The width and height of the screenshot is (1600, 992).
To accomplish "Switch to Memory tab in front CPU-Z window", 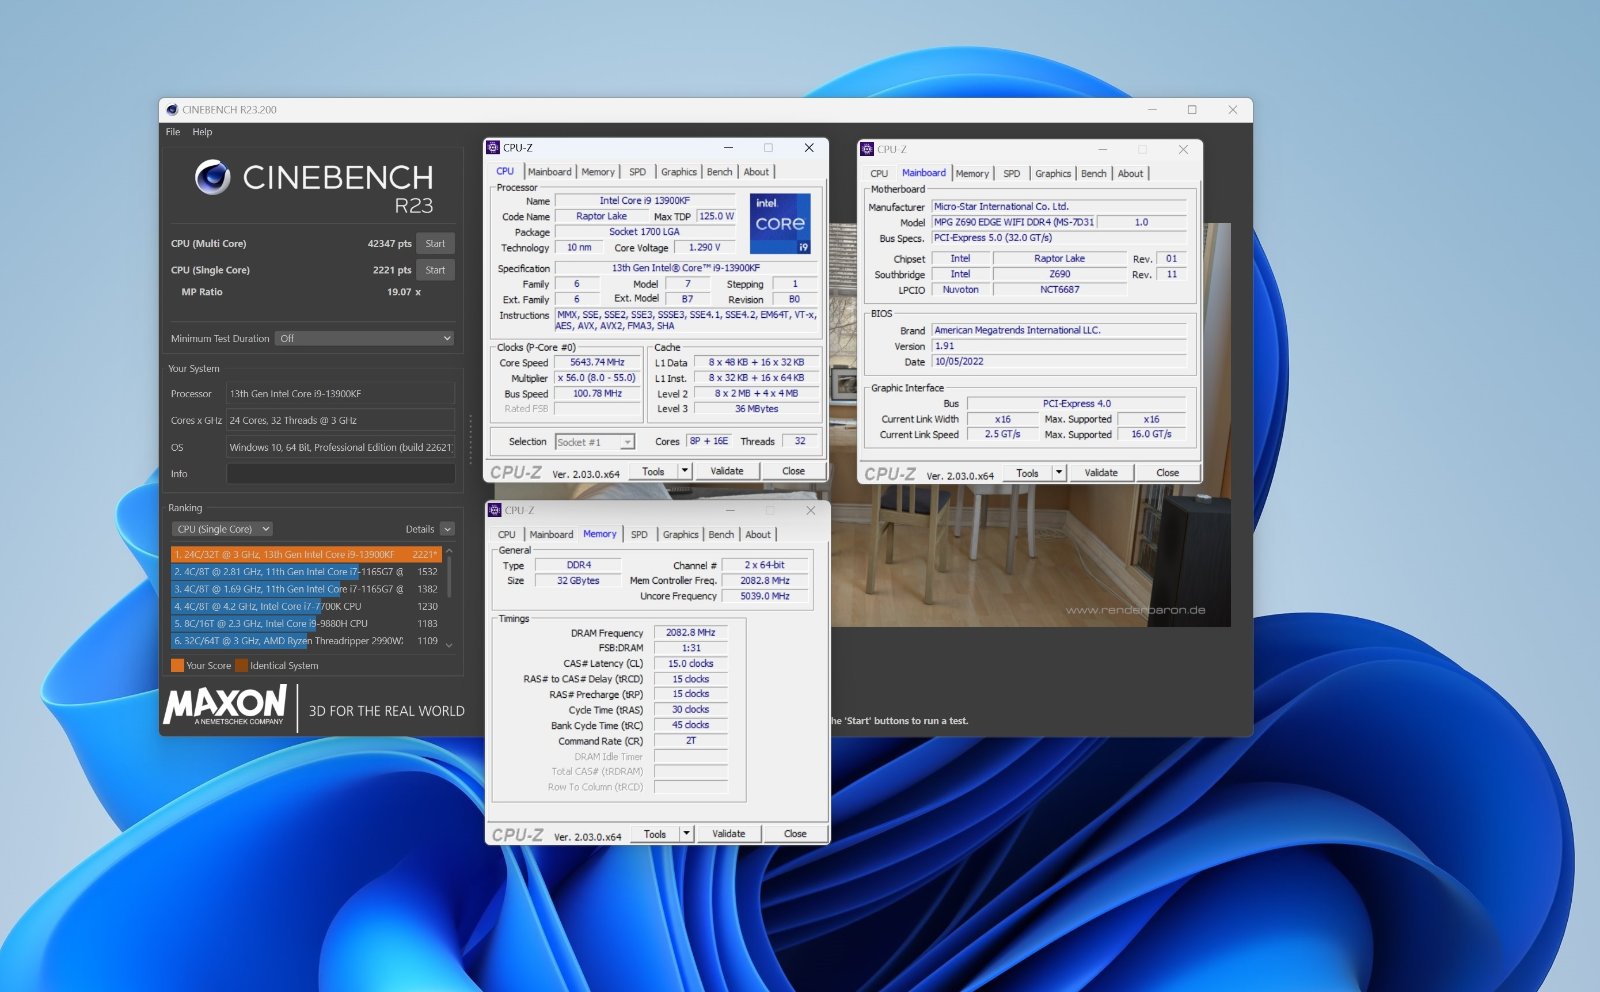I will pyautogui.click(x=598, y=172).
